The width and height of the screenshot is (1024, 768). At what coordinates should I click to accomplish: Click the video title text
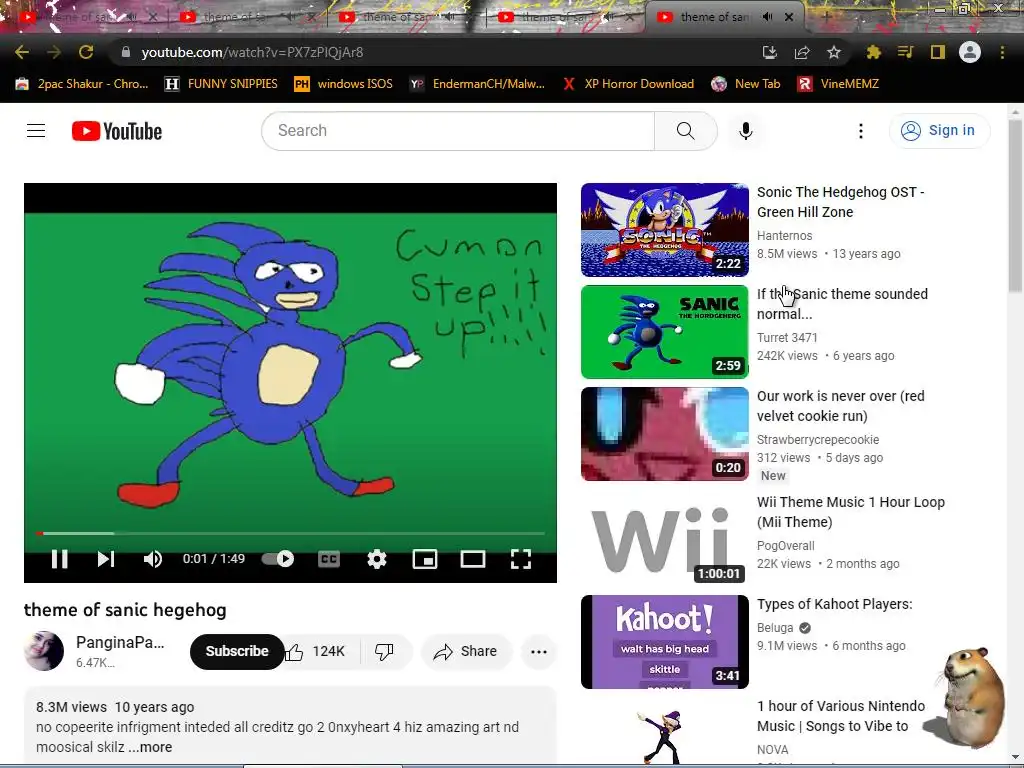point(125,610)
